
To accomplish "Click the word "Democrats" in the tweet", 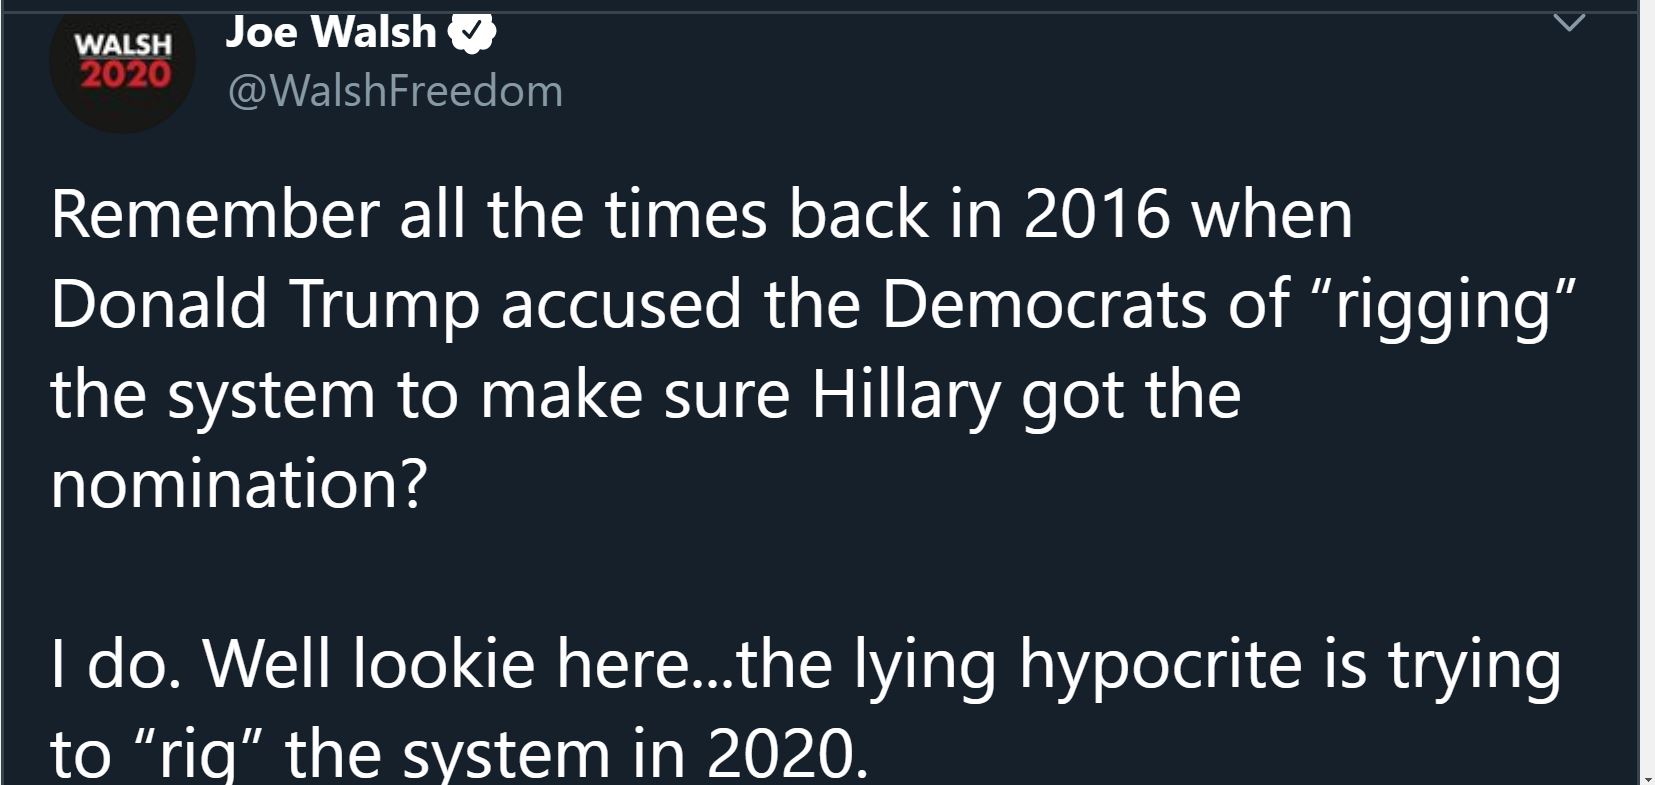I will 1044,304.
